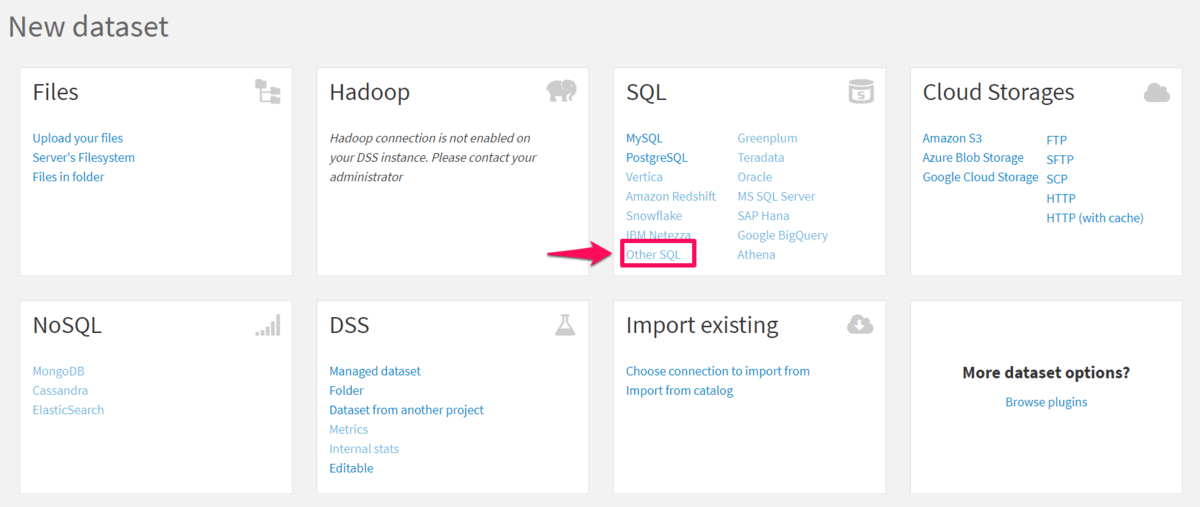The height and width of the screenshot is (507, 1200).
Task: Pick Google BigQuery from SQL list
Action: [x=783, y=235]
